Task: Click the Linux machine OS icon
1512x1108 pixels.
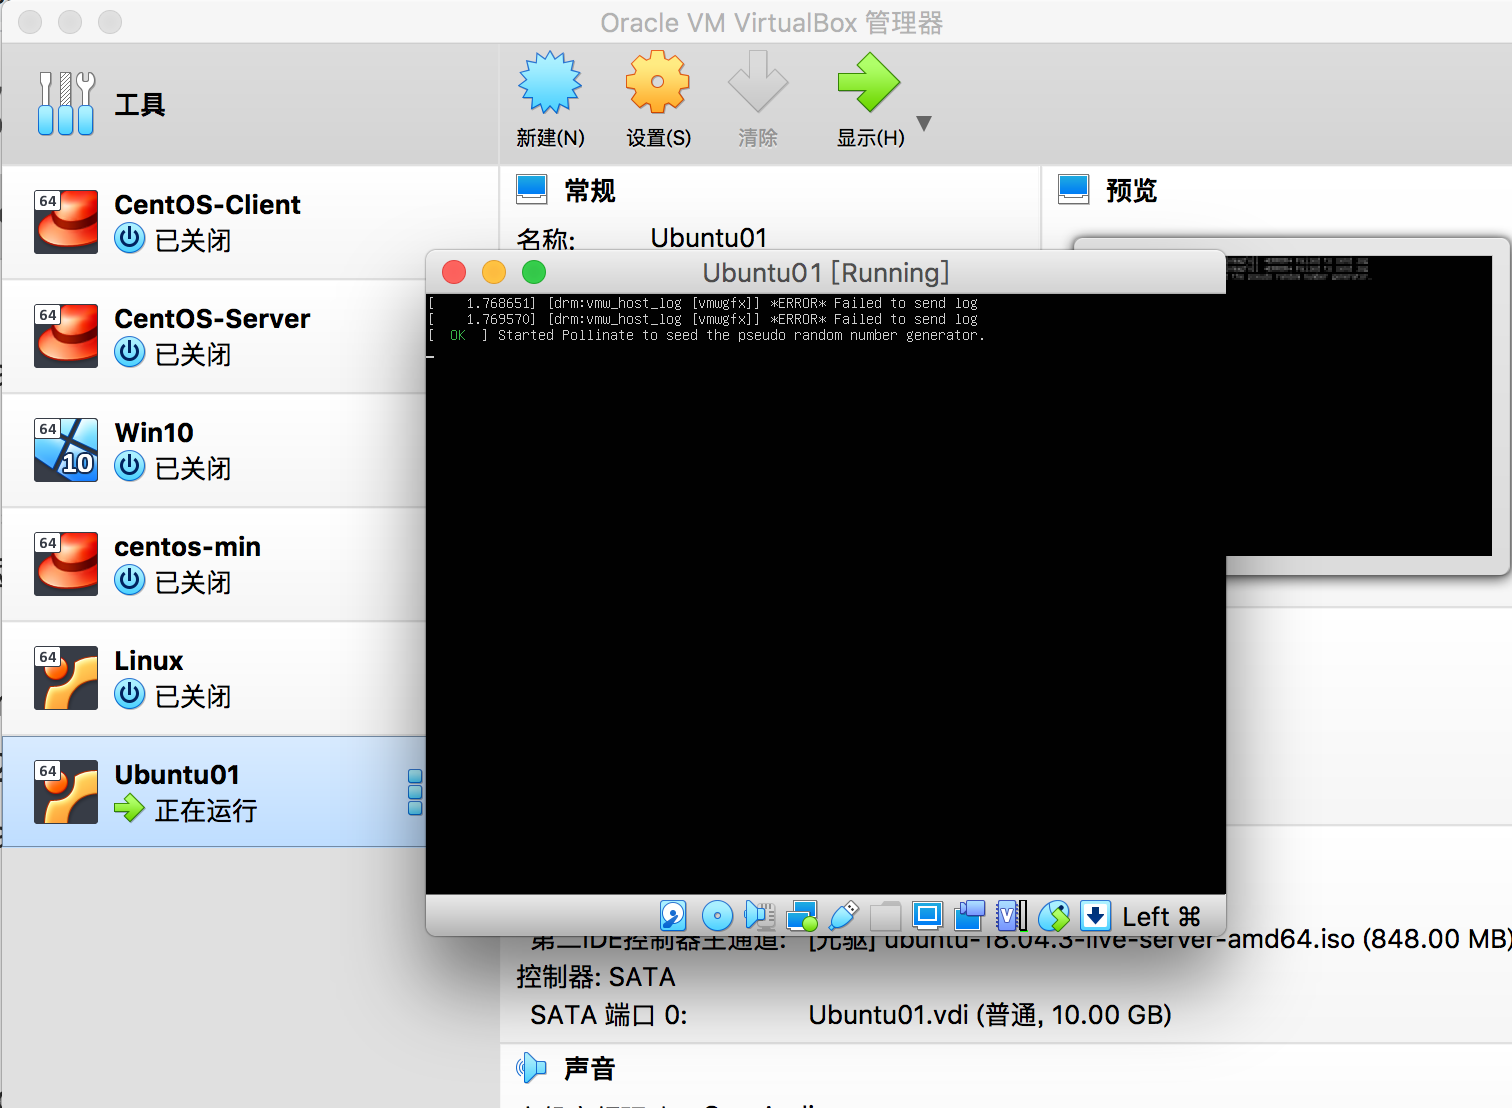Action: 66,678
